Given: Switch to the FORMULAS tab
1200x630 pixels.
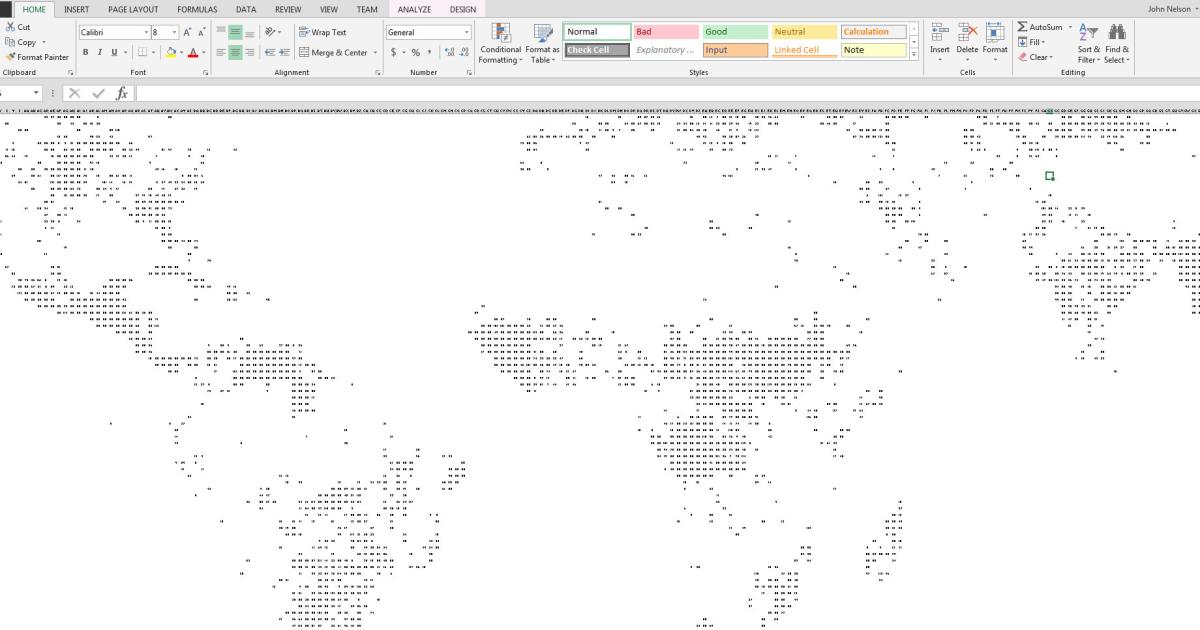Looking at the screenshot, I should (197, 8).
